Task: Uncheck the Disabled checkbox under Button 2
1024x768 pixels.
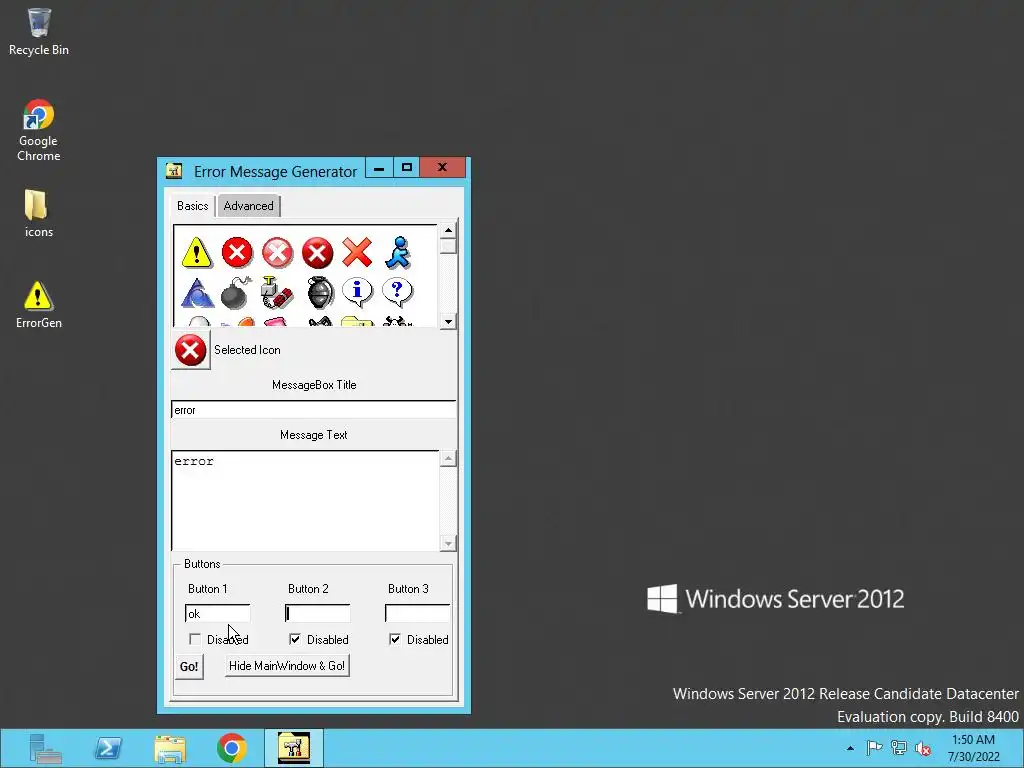Action: [295, 639]
